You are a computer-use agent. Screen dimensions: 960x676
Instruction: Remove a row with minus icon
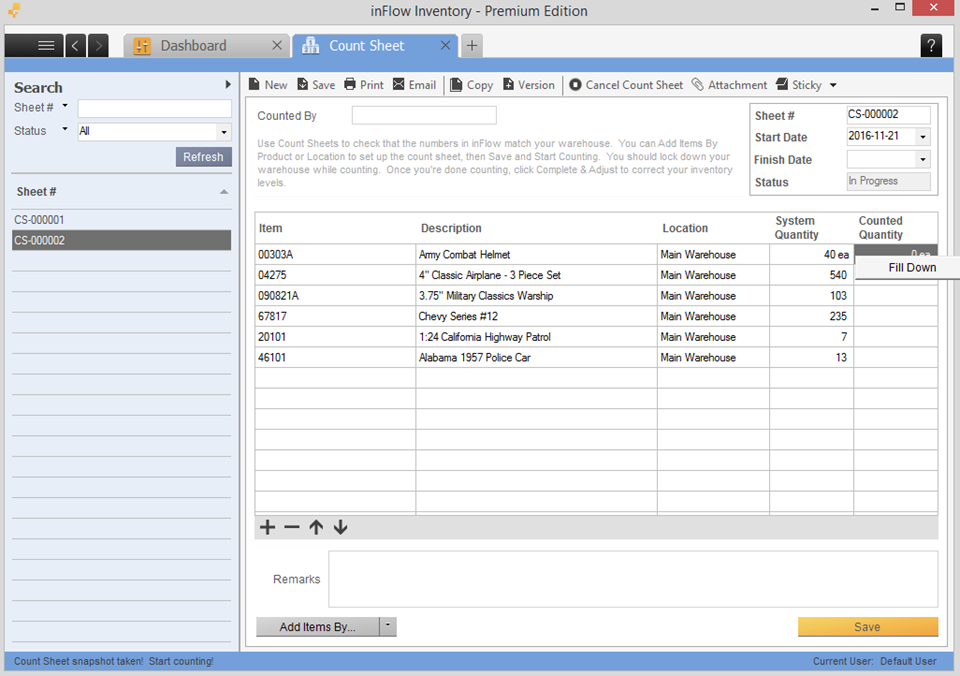tap(292, 527)
